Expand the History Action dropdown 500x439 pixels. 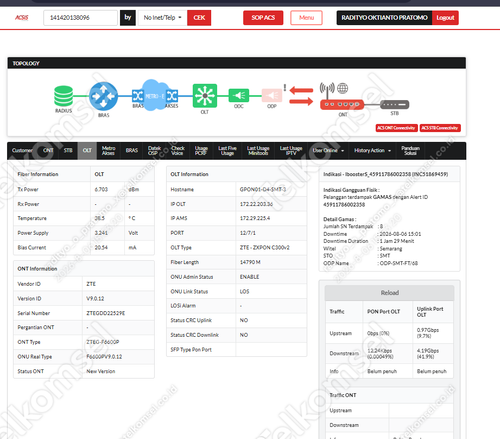tap(372, 151)
